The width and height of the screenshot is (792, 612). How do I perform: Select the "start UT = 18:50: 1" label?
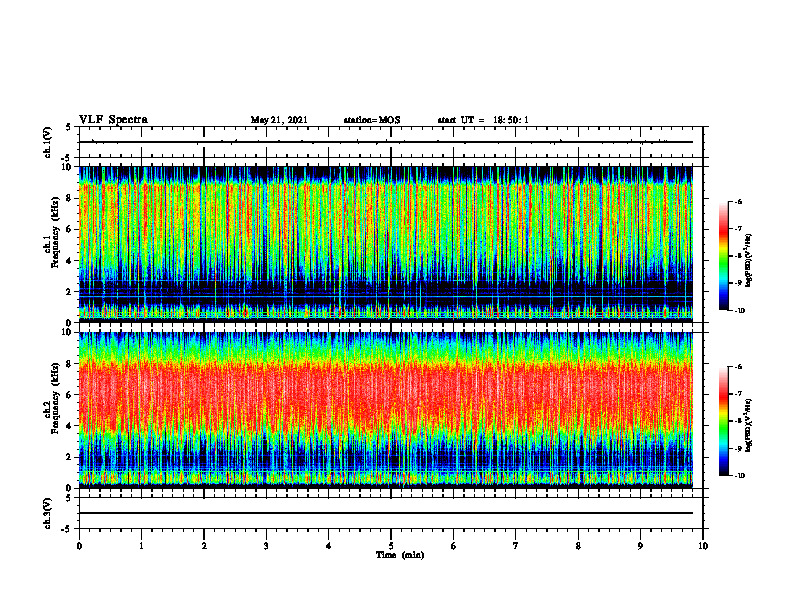[x=483, y=120]
